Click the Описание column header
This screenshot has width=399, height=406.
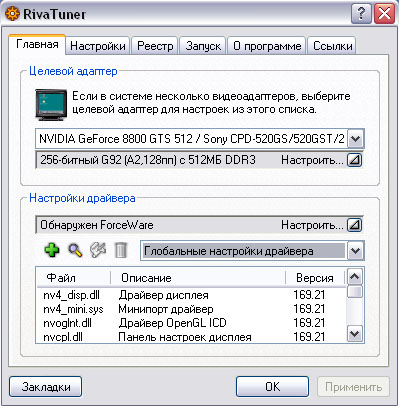(x=198, y=278)
